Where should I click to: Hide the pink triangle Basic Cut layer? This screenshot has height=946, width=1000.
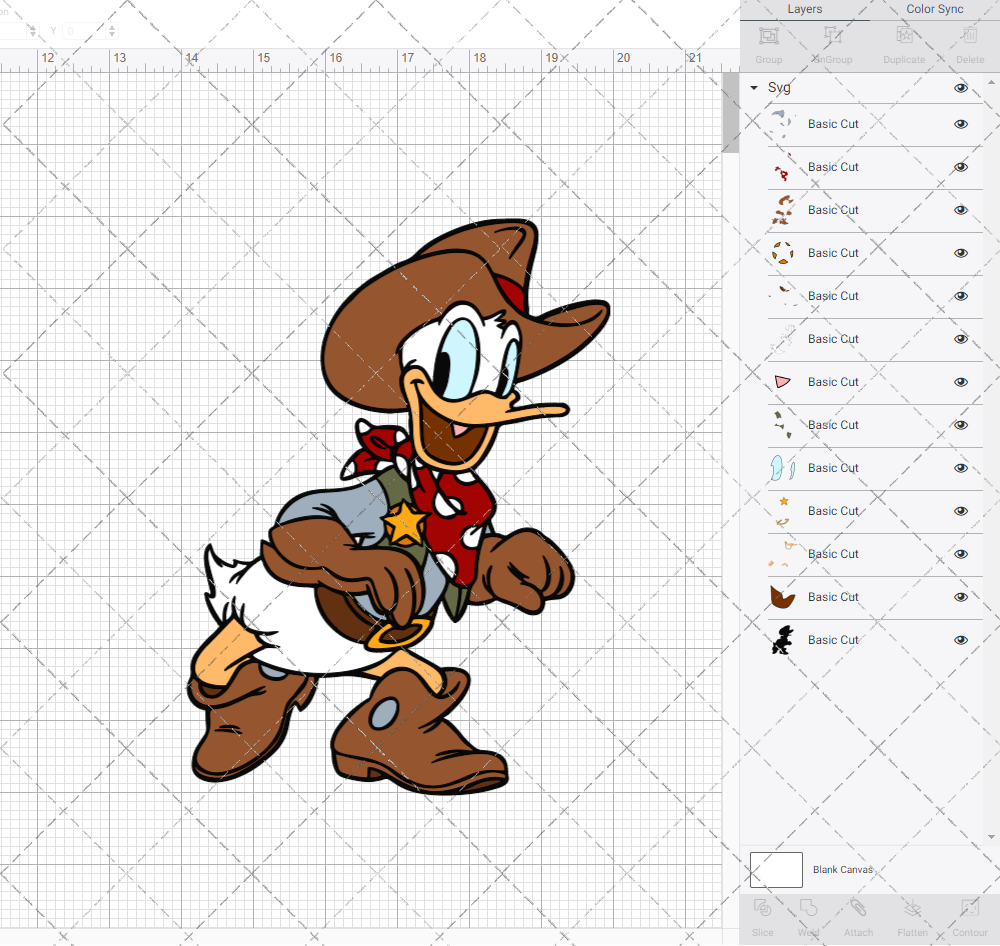click(x=960, y=381)
